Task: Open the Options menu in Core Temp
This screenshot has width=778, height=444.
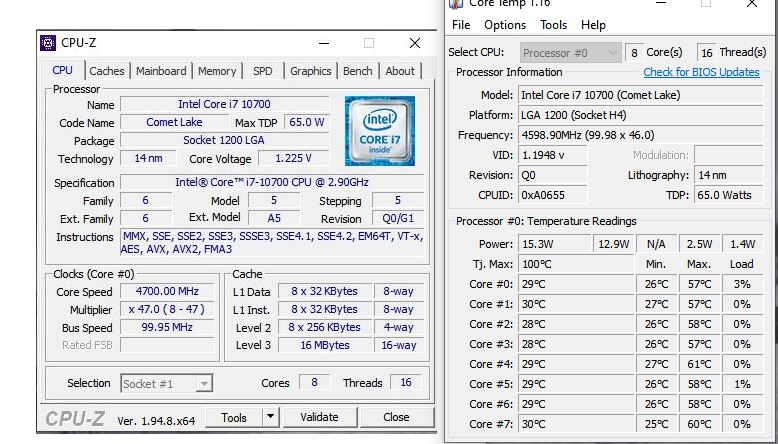Action: [505, 25]
